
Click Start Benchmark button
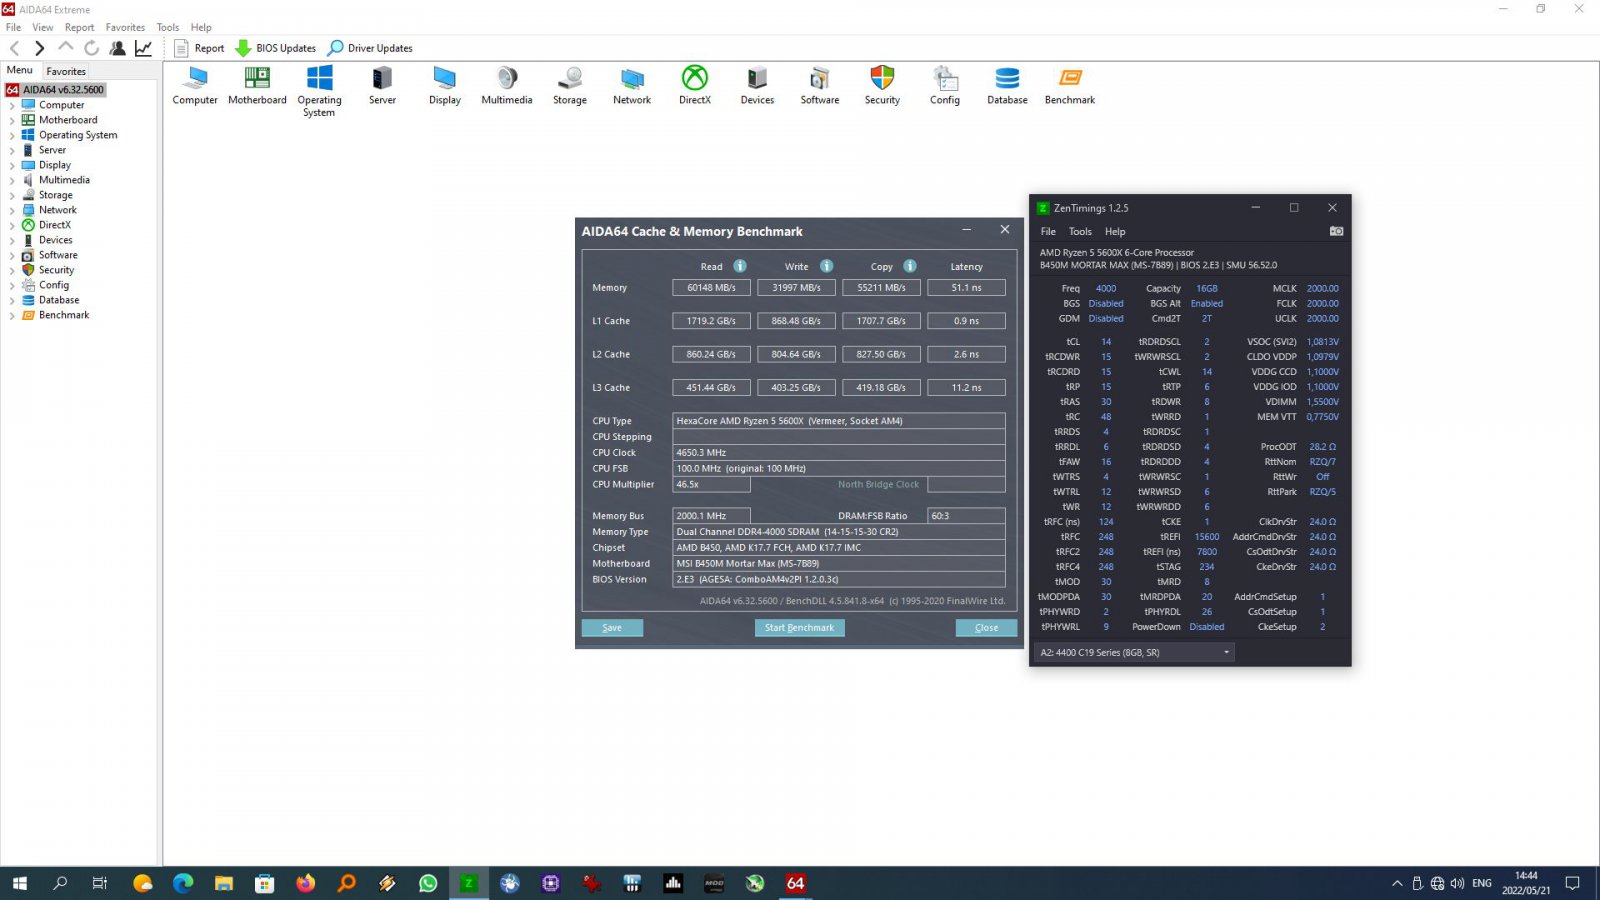tap(799, 628)
